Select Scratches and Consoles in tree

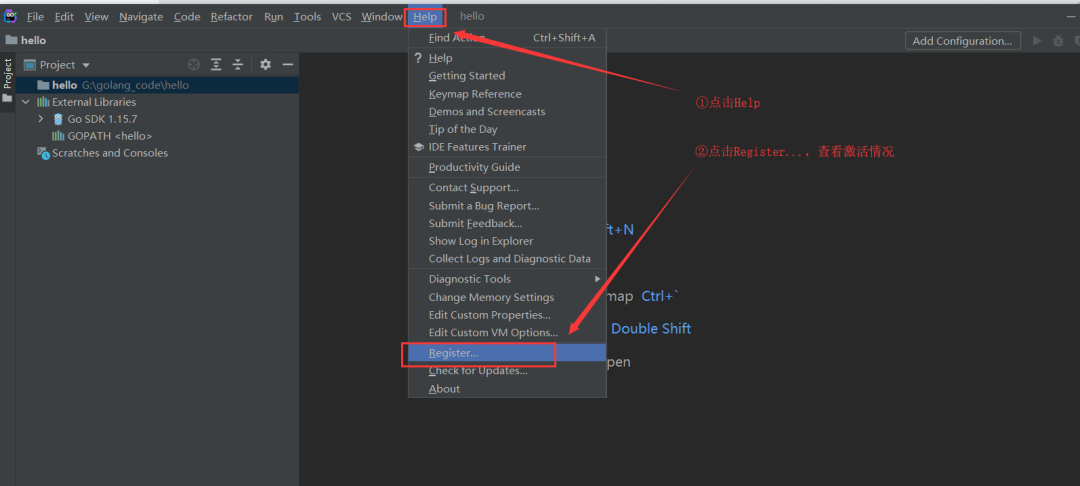109,153
